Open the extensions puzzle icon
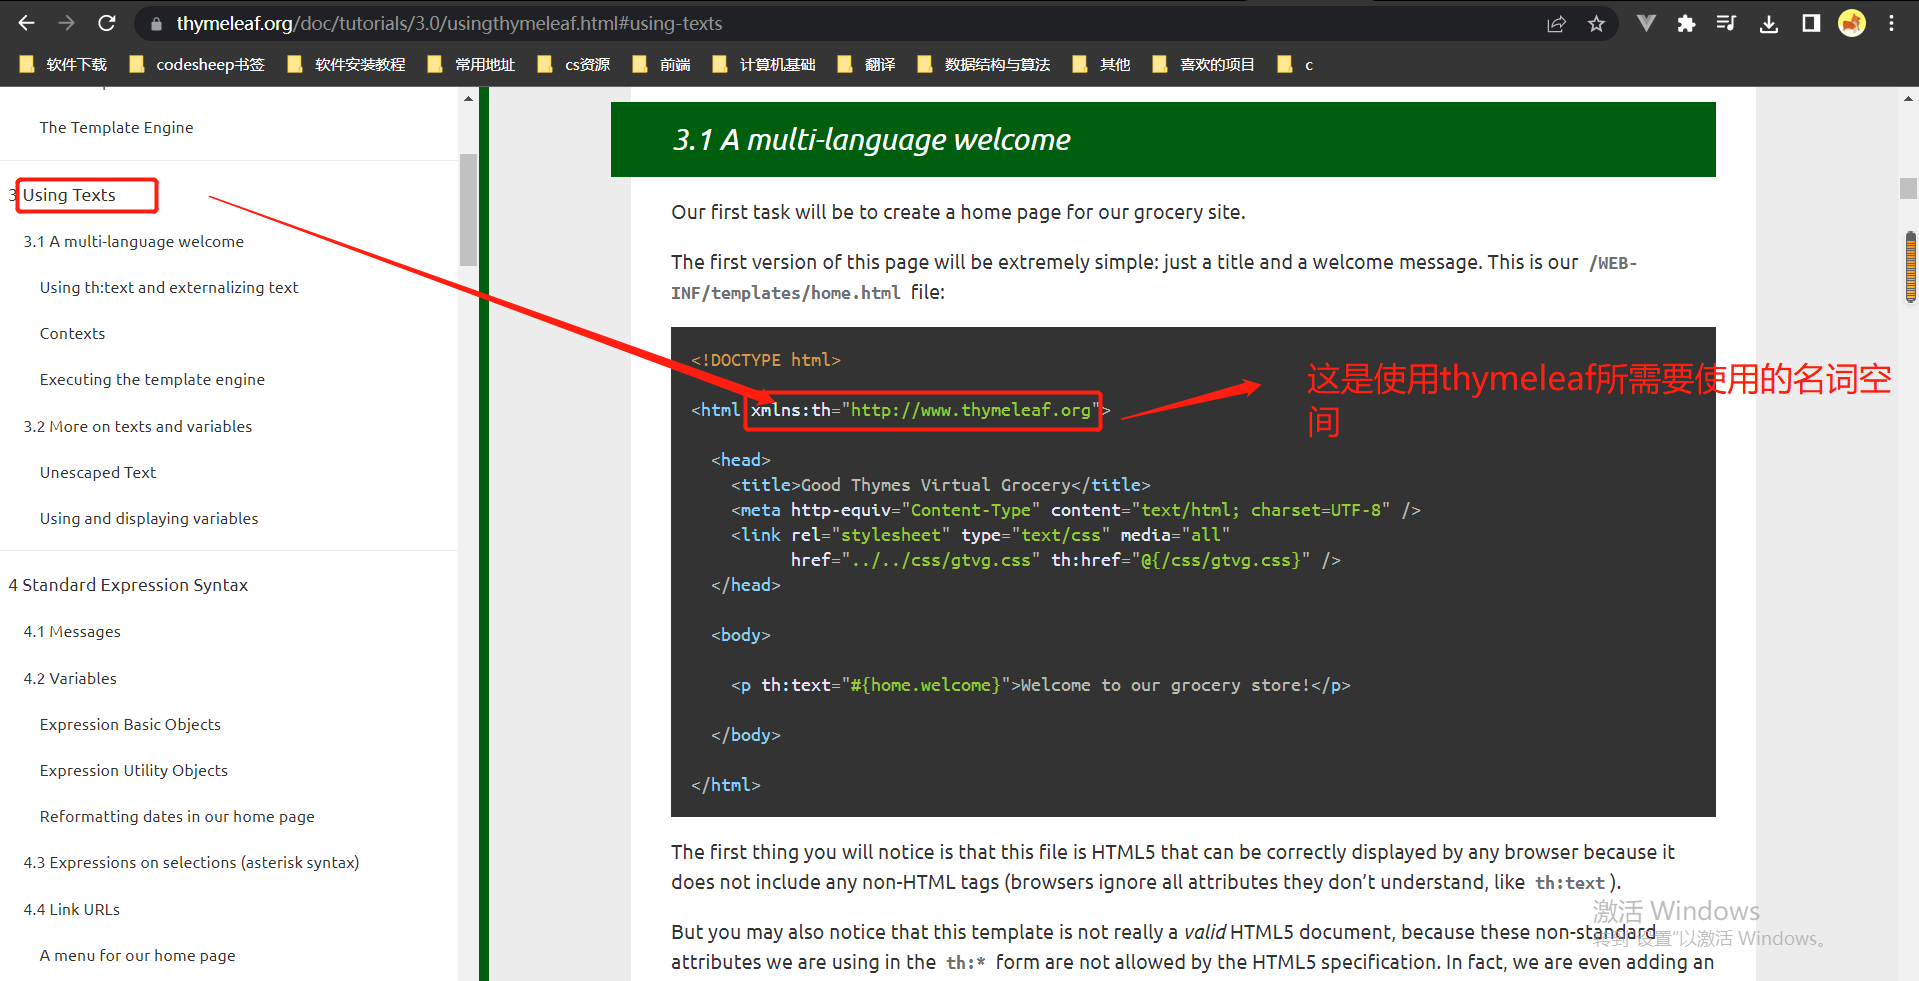The height and width of the screenshot is (981, 1919). click(x=1687, y=23)
